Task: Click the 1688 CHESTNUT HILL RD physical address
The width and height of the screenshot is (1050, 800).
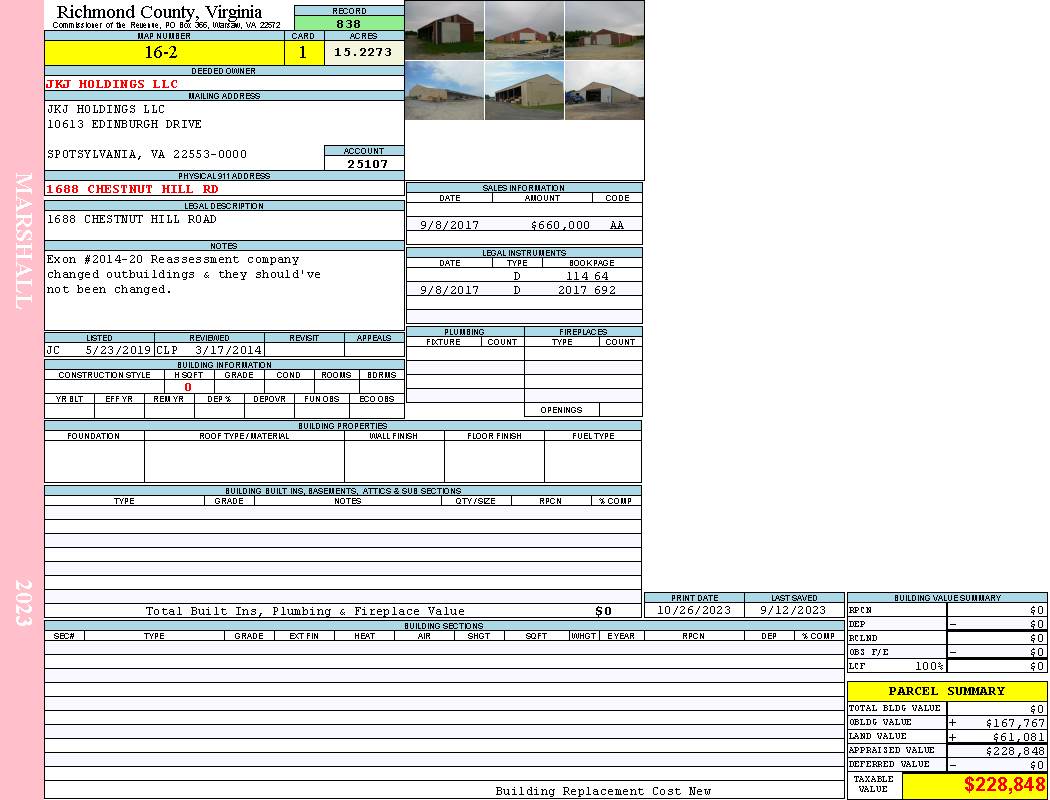Action: [x=132, y=189]
